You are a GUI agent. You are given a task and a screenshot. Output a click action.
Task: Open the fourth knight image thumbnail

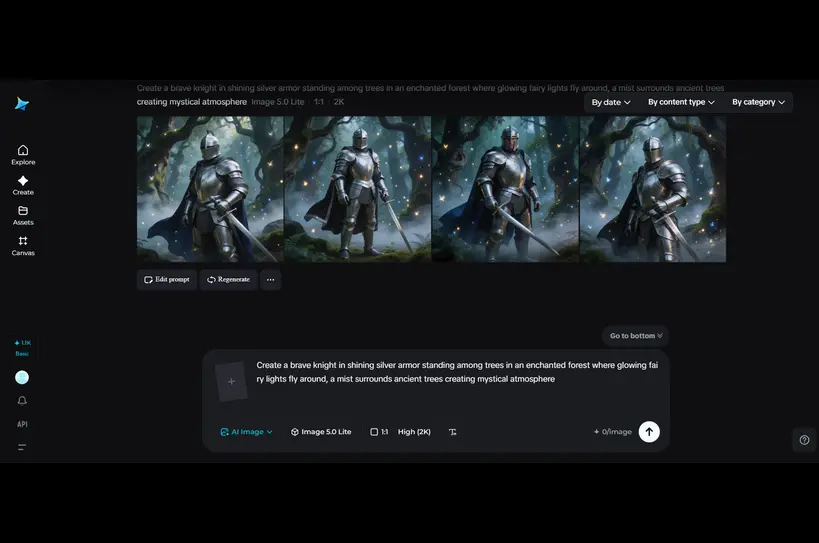click(653, 189)
